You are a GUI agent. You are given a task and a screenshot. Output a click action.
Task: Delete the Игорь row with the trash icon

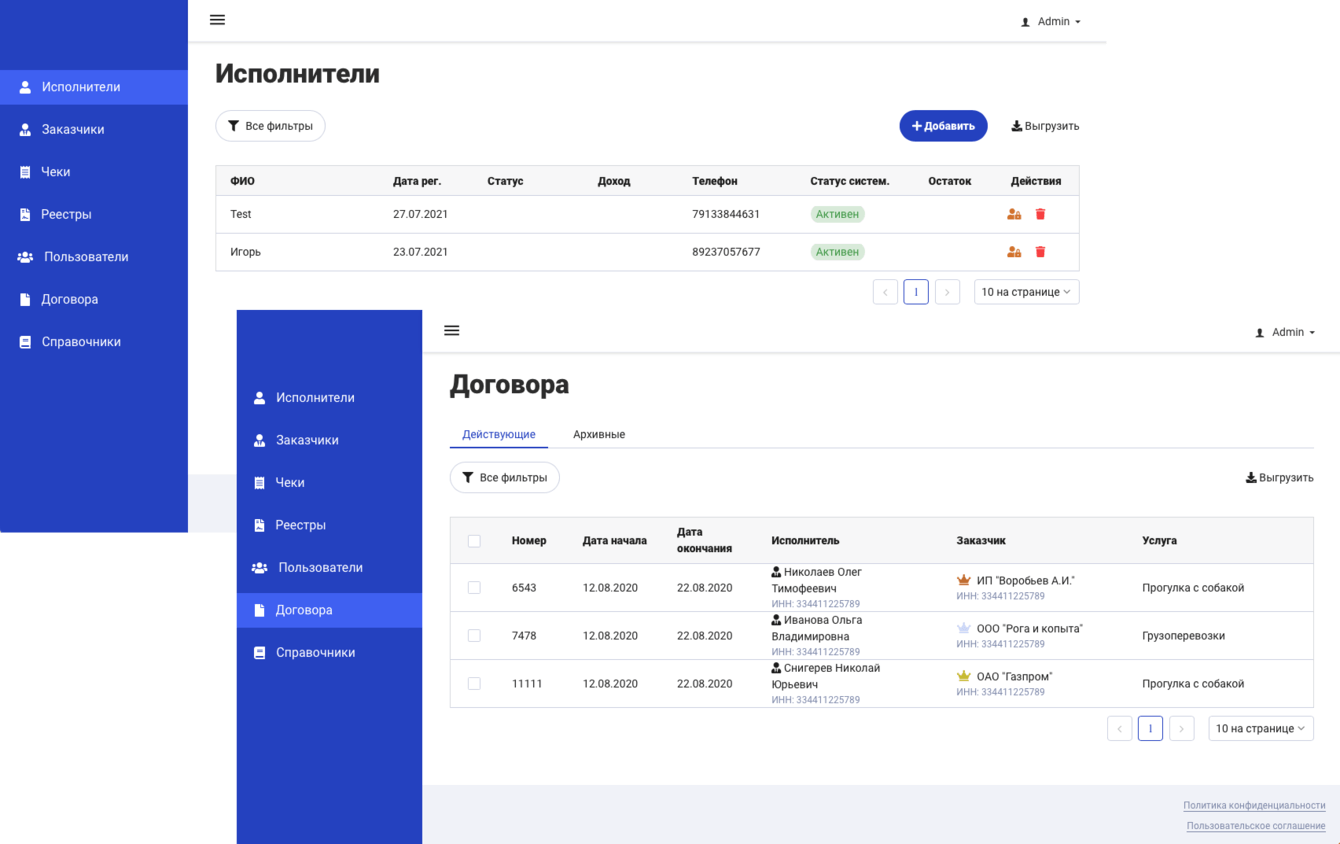click(1040, 252)
